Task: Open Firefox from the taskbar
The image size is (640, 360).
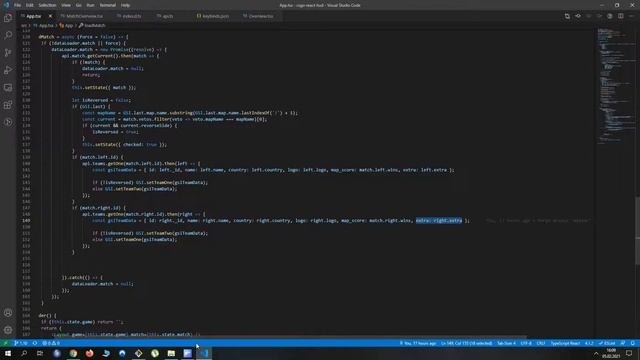Action: (x=89, y=353)
